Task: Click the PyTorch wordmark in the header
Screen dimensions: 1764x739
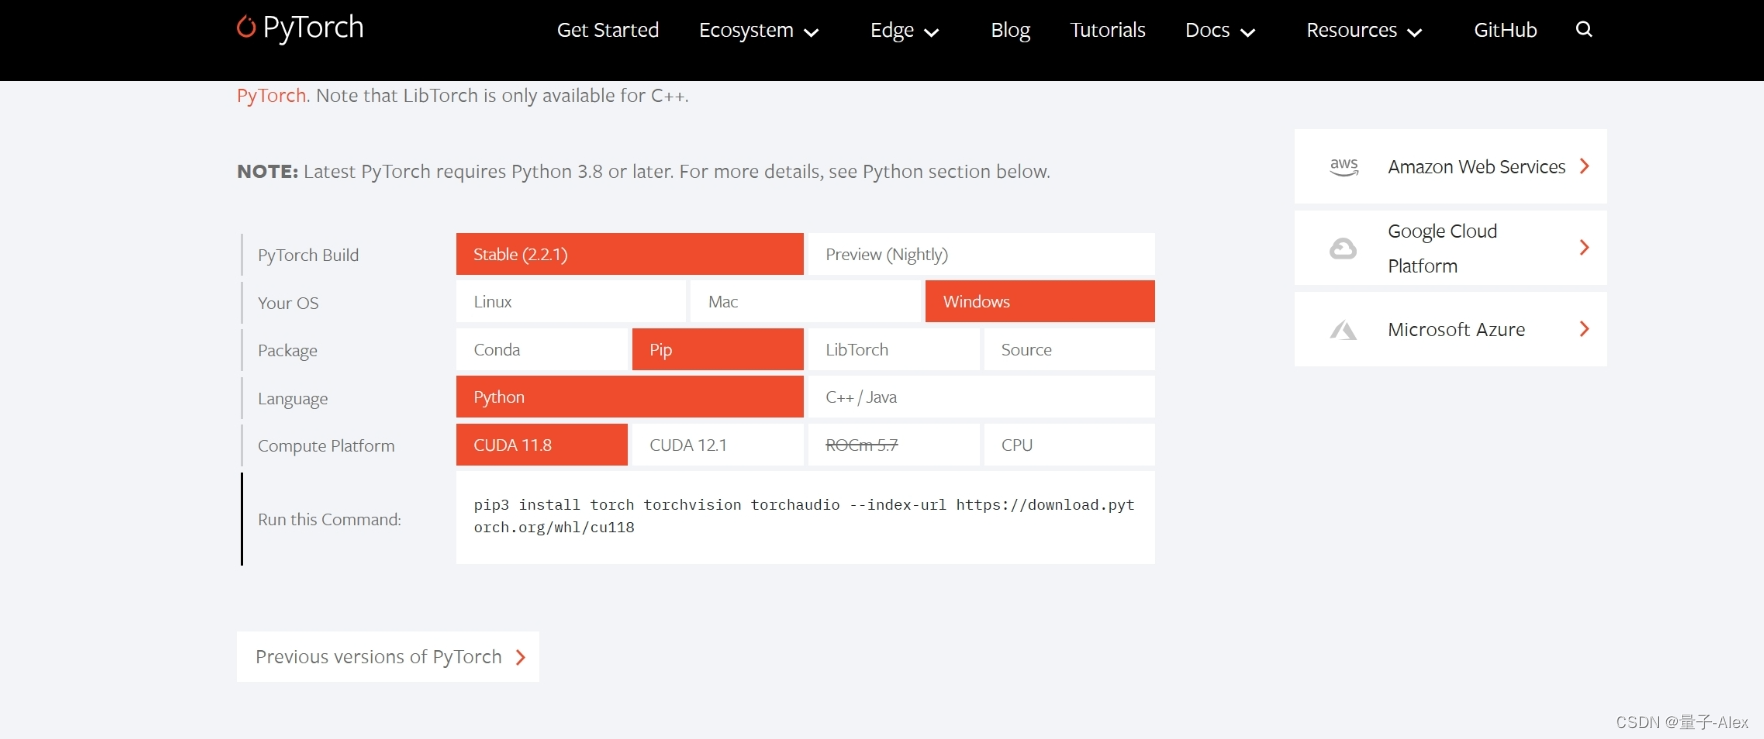Action: (313, 28)
